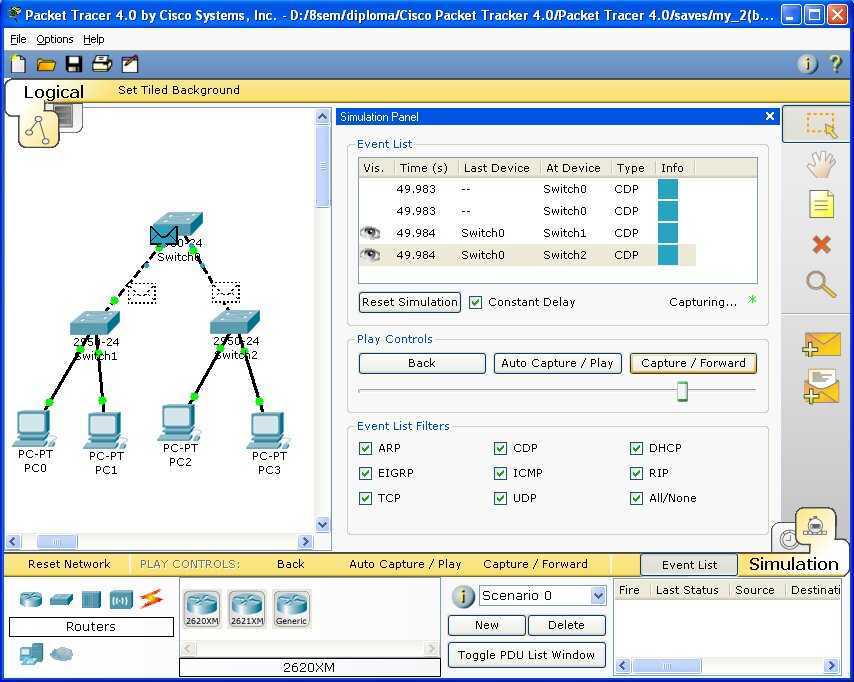The height and width of the screenshot is (682, 854).
Task: Open the Scenario 0 dropdown
Action: (598, 596)
